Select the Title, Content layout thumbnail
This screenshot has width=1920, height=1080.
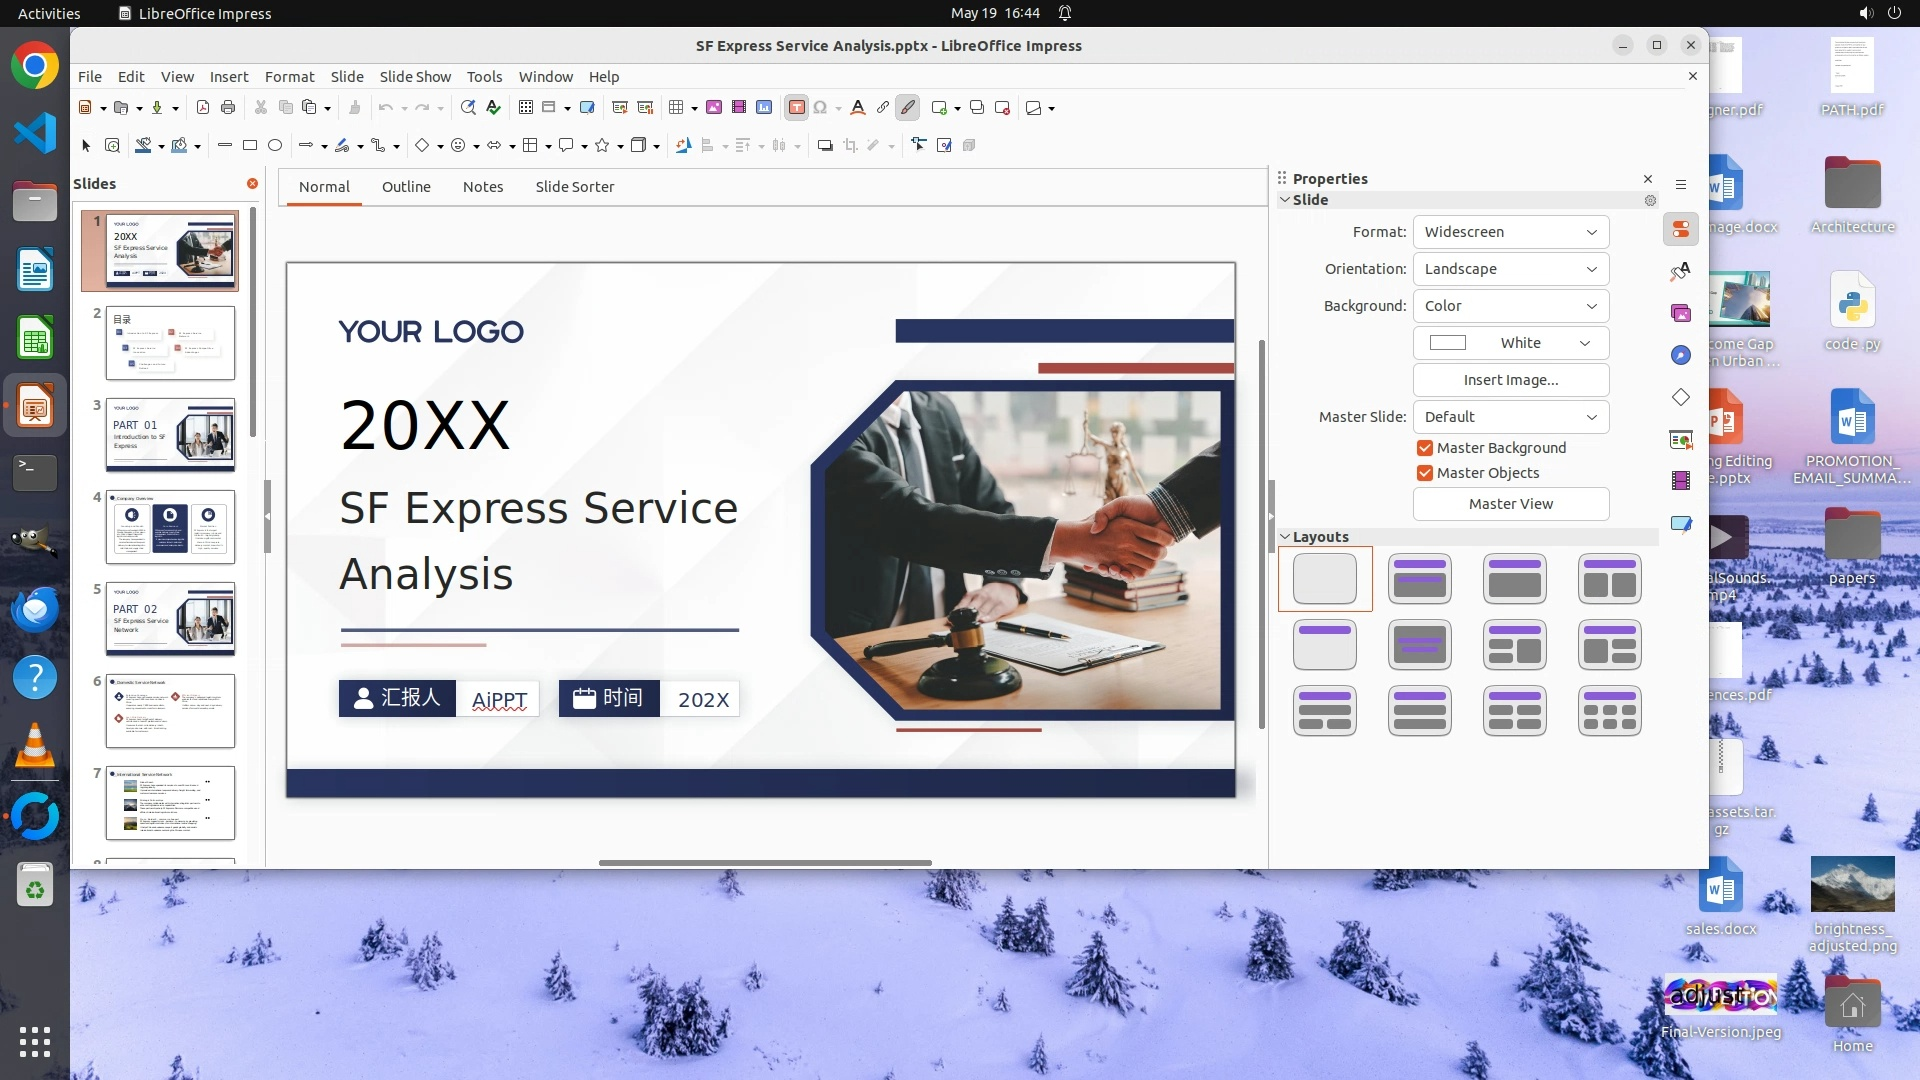point(1514,579)
